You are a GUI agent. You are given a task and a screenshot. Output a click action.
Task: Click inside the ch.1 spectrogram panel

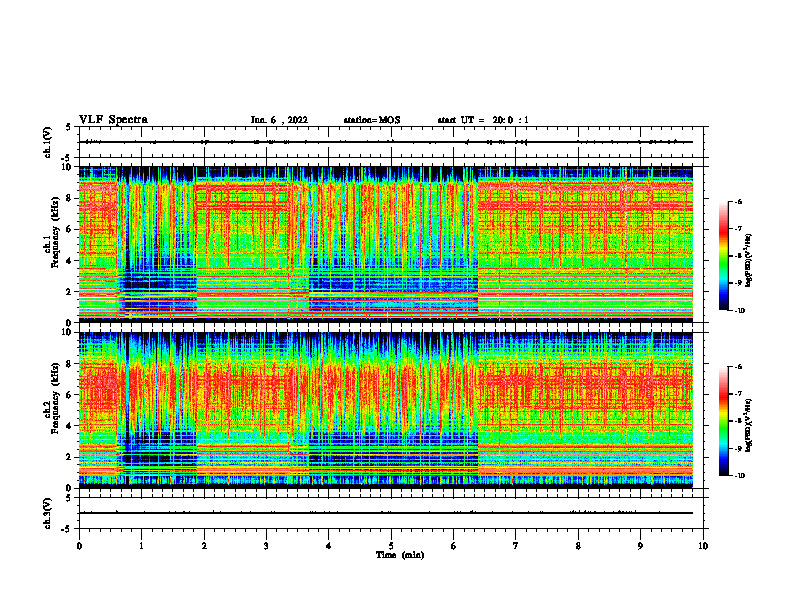coord(386,244)
